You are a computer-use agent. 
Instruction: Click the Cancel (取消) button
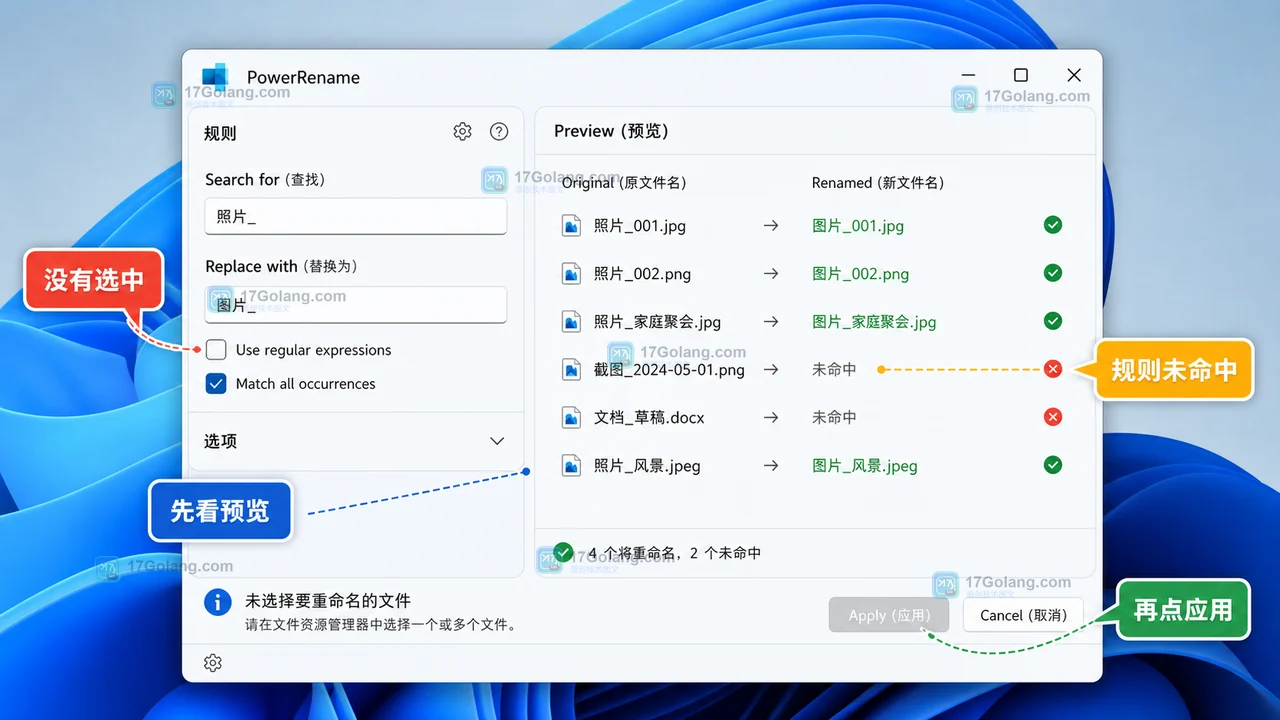coord(1024,615)
